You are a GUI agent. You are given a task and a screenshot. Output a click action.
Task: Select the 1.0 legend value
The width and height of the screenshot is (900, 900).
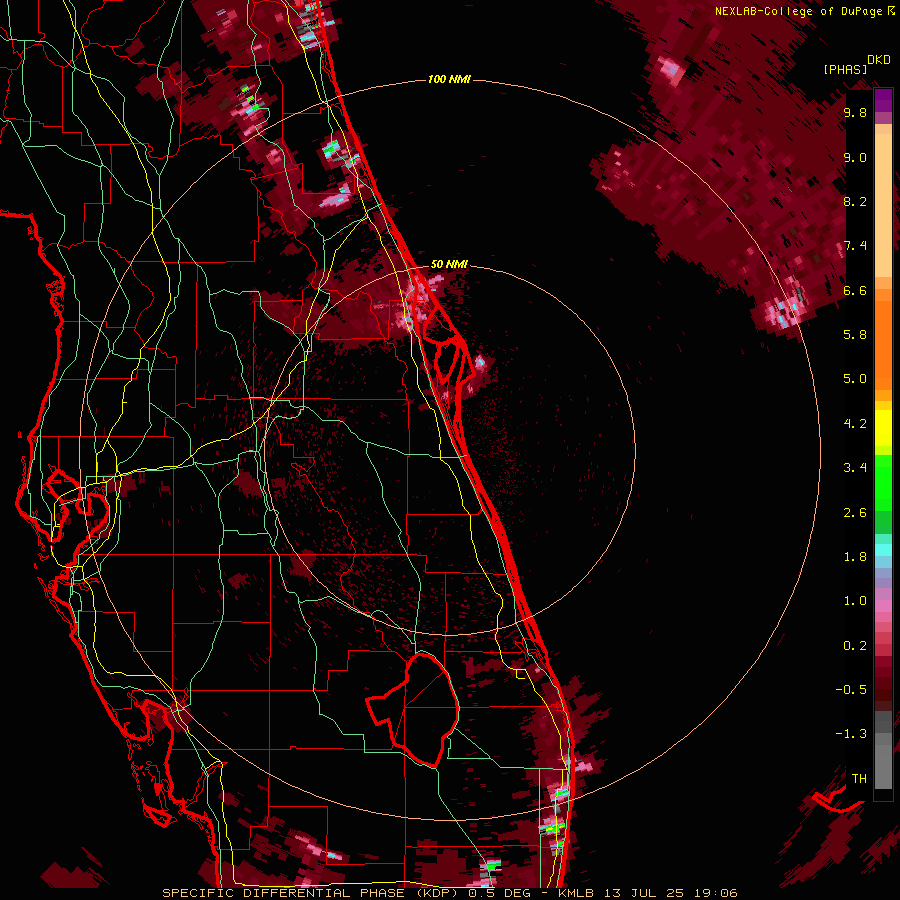tap(855, 601)
